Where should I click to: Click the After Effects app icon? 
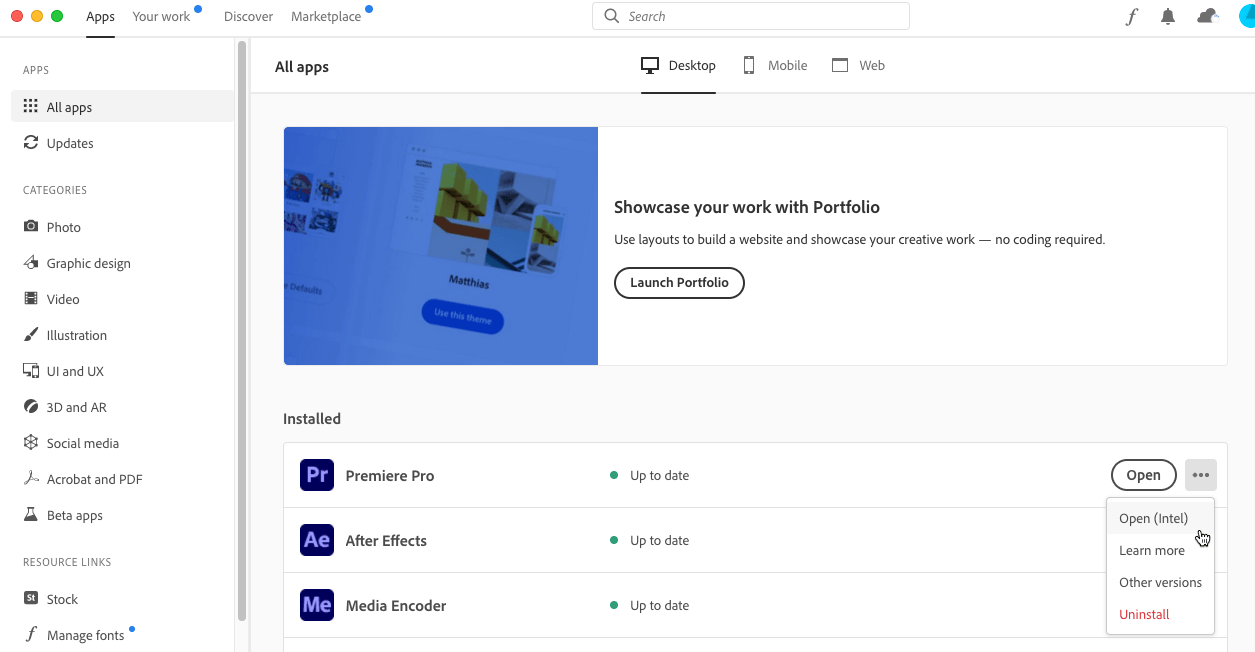point(317,540)
